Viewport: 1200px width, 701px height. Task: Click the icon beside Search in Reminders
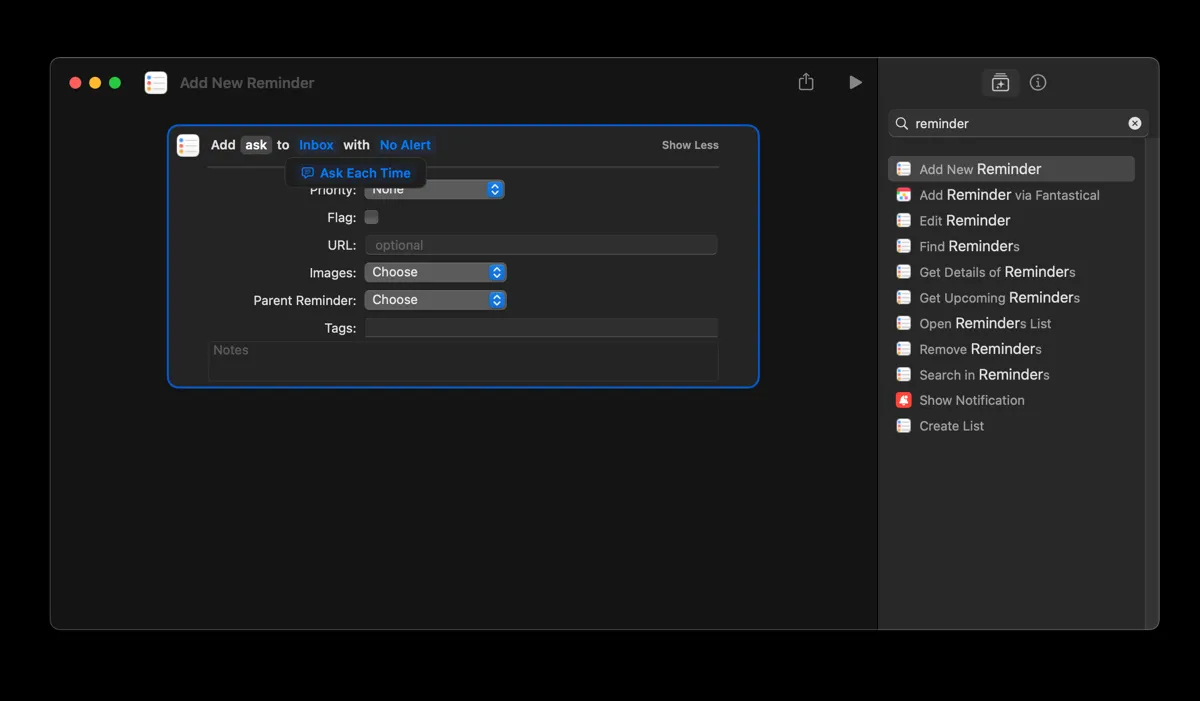coord(903,375)
